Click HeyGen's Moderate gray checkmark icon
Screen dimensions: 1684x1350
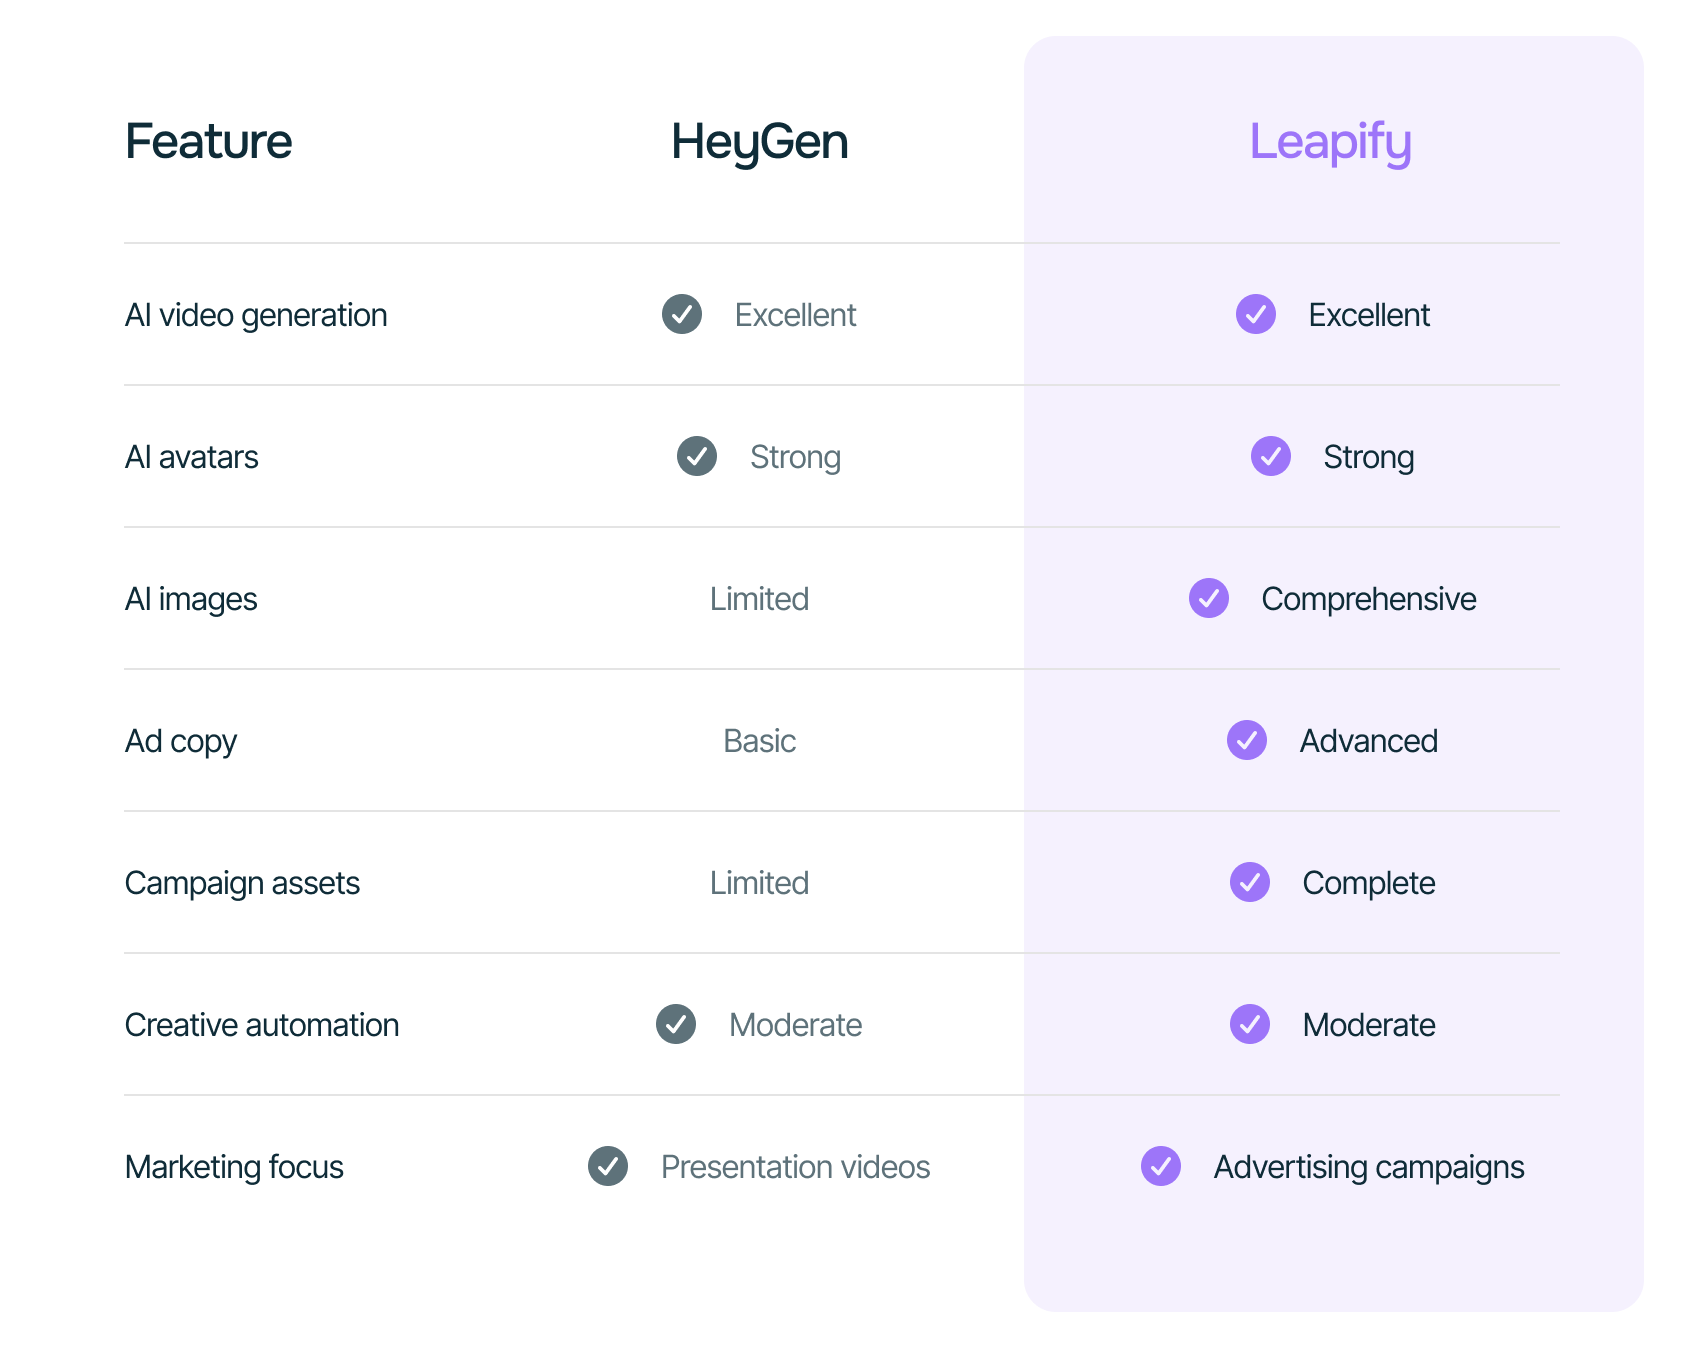click(x=676, y=1024)
